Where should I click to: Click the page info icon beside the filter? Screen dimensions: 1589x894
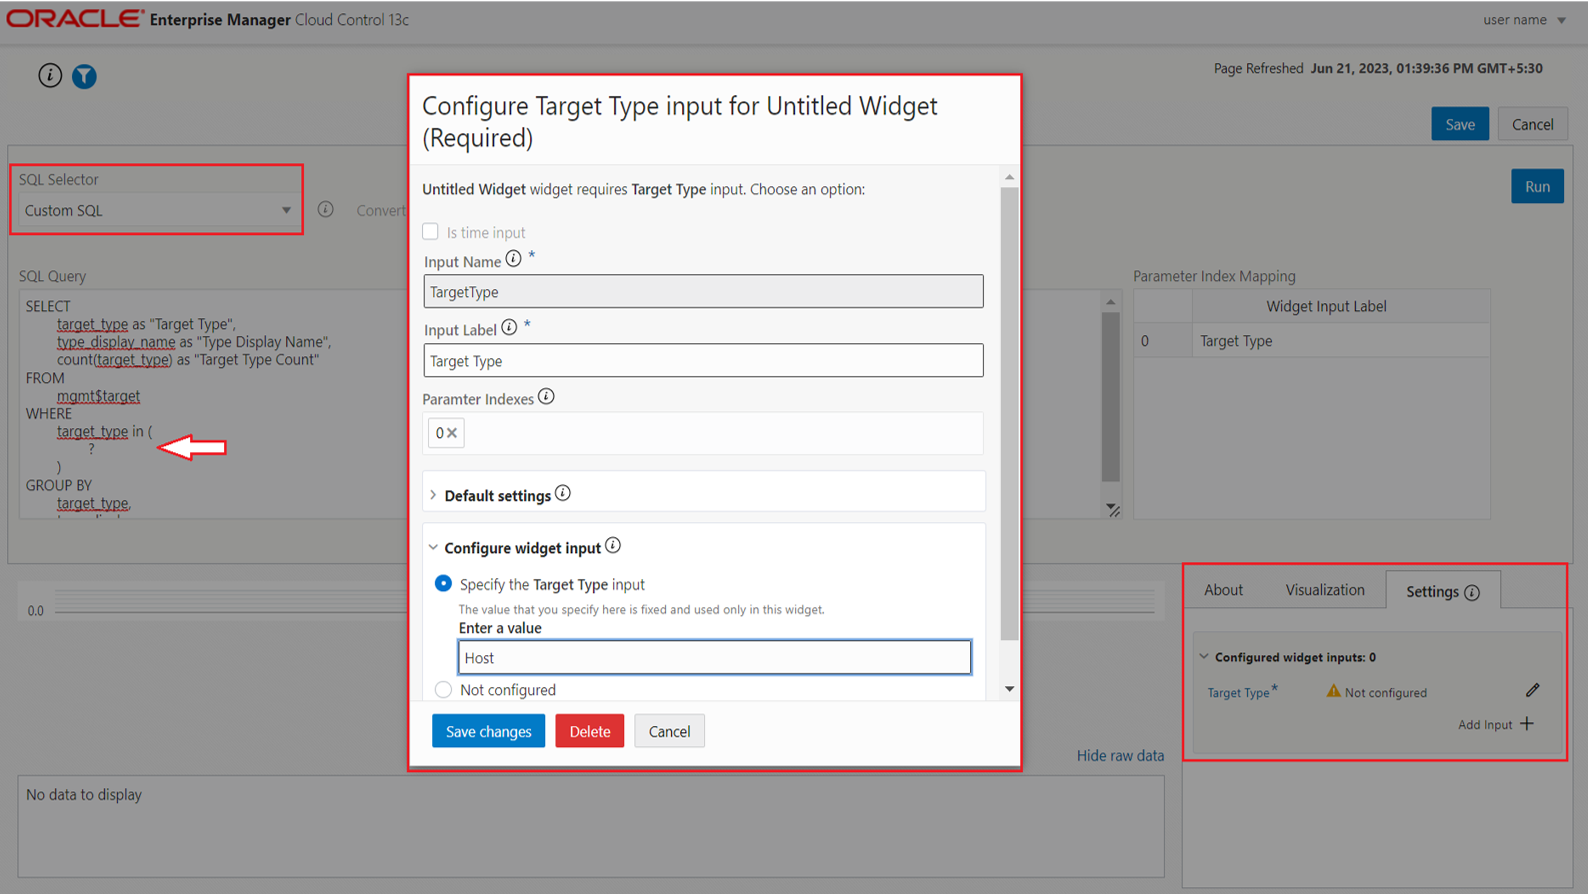click(50, 75)
